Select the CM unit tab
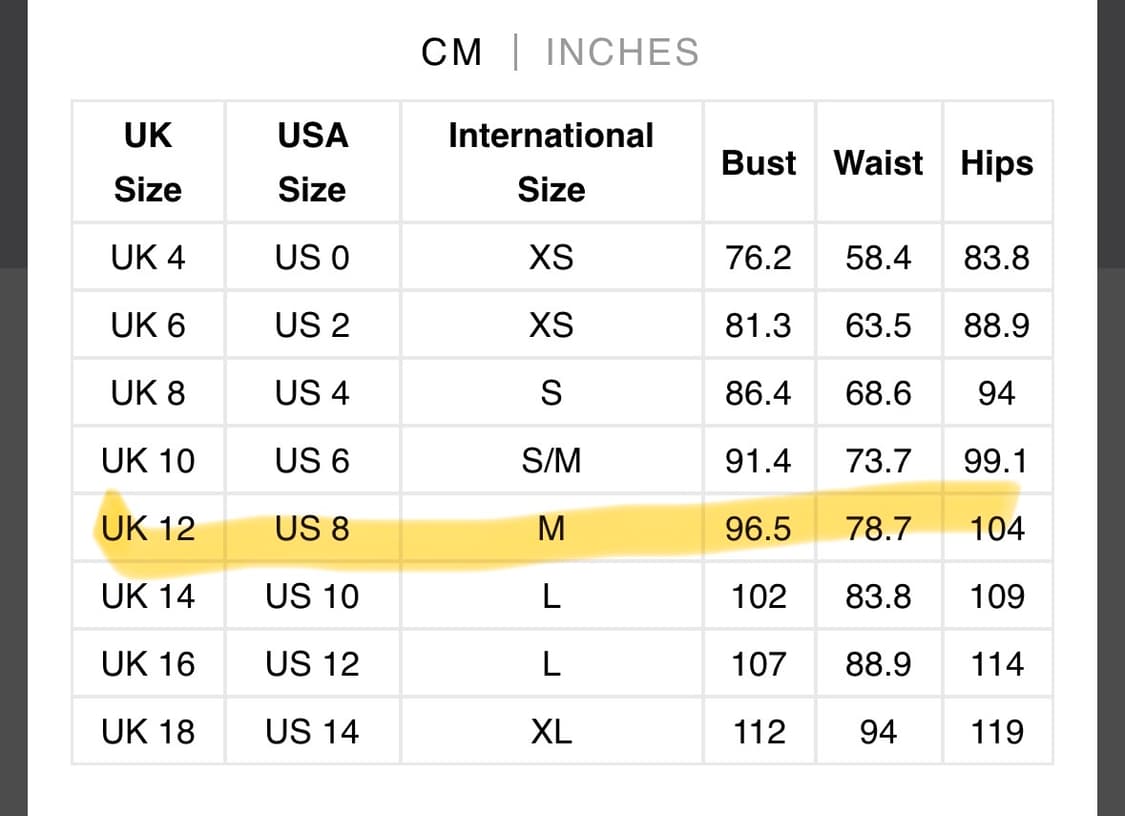 (452, 52)
